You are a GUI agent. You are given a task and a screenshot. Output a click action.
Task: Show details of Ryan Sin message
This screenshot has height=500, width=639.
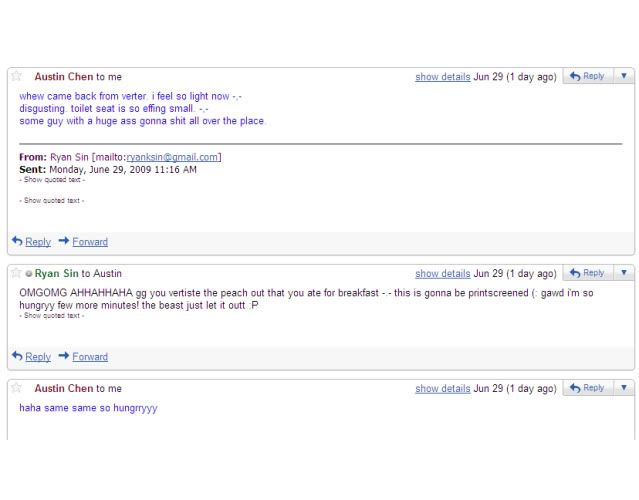pyautogui.click(x=442, y=274)
